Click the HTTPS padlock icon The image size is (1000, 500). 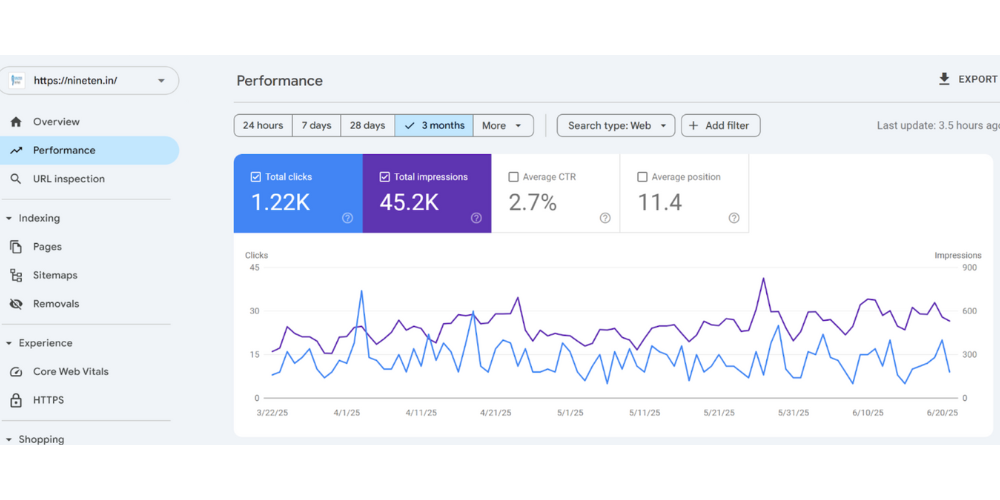[x=16, y=400]
